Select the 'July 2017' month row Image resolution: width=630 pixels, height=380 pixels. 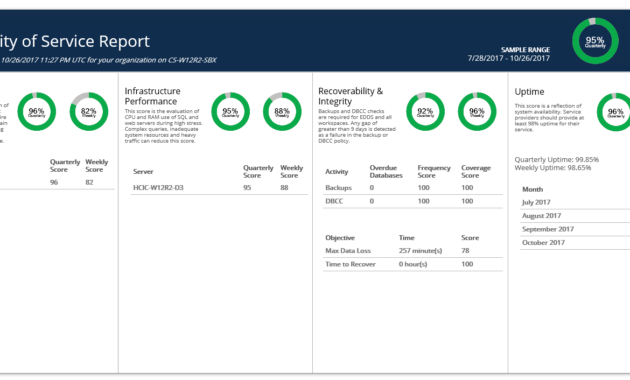[x=575, y=202]
